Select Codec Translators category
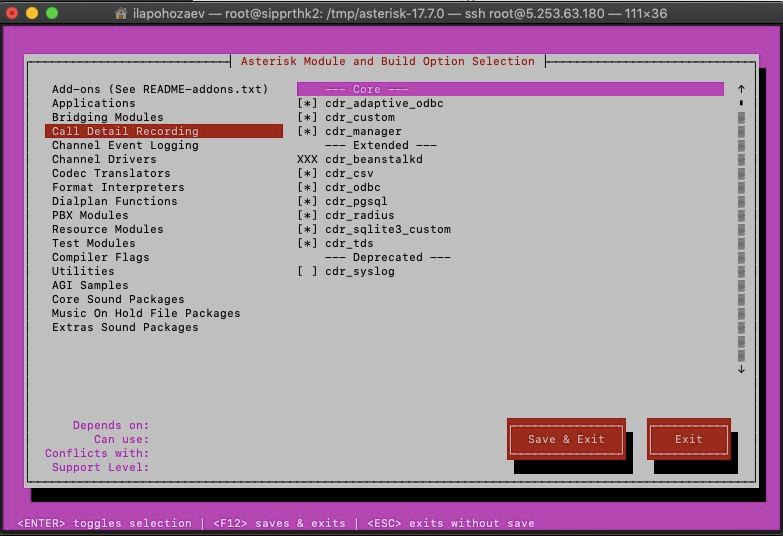Image resolution: width=783 pixels, height=536 pixels. (111, 173)
